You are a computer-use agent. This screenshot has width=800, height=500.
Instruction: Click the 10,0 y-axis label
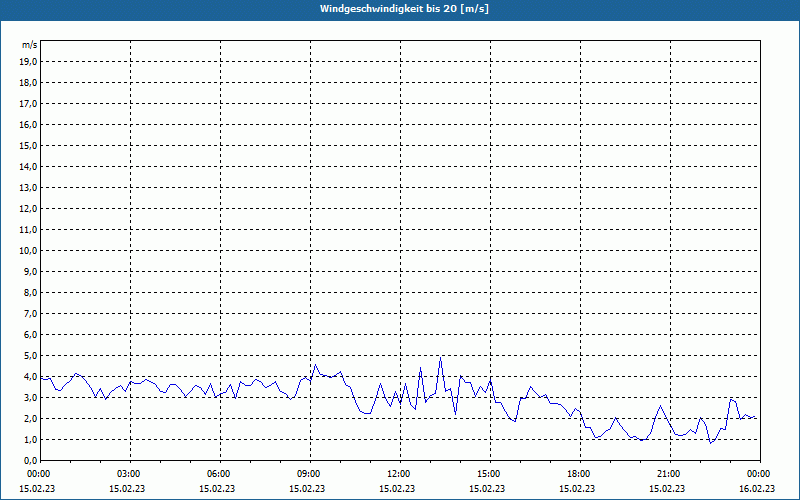coord(28,251)
